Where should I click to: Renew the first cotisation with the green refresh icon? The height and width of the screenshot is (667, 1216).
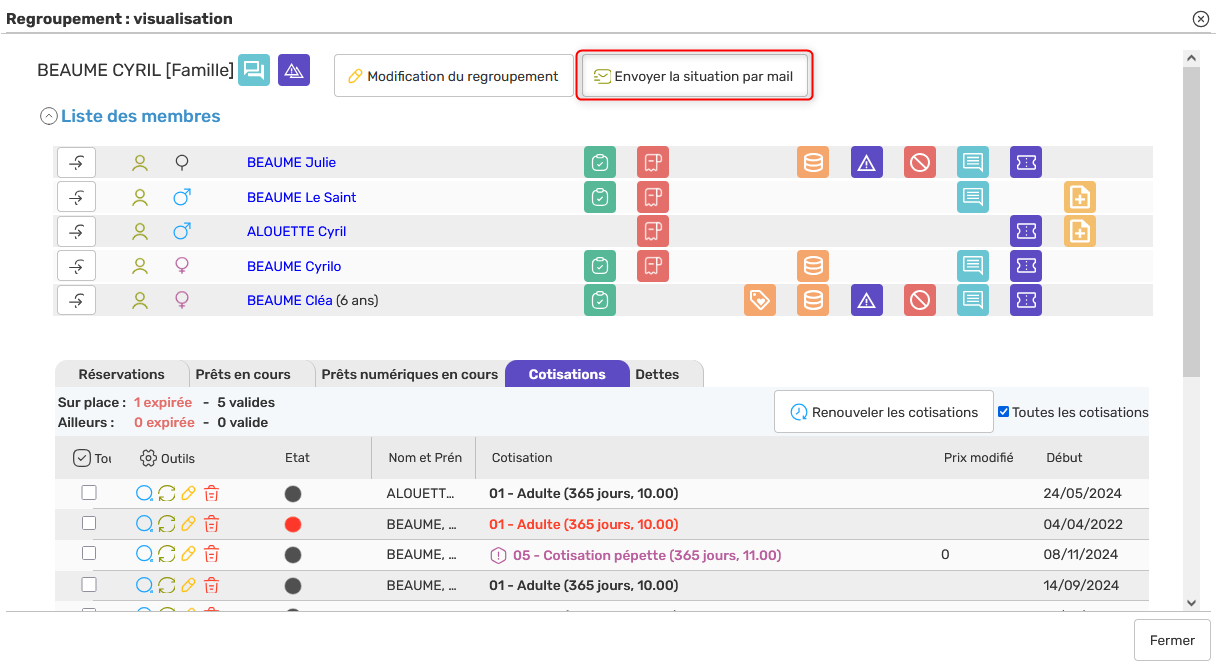point(164,492)
